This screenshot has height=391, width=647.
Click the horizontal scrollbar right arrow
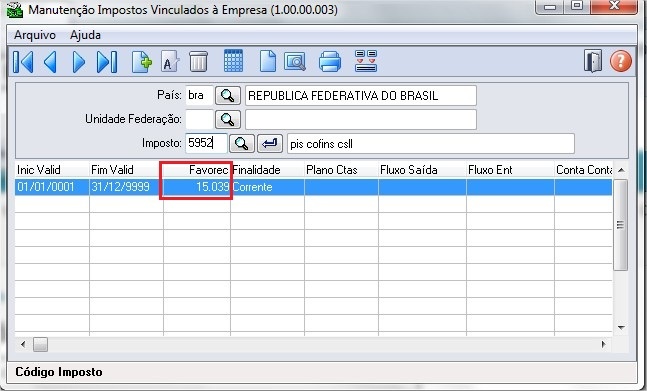pos(604,344)
